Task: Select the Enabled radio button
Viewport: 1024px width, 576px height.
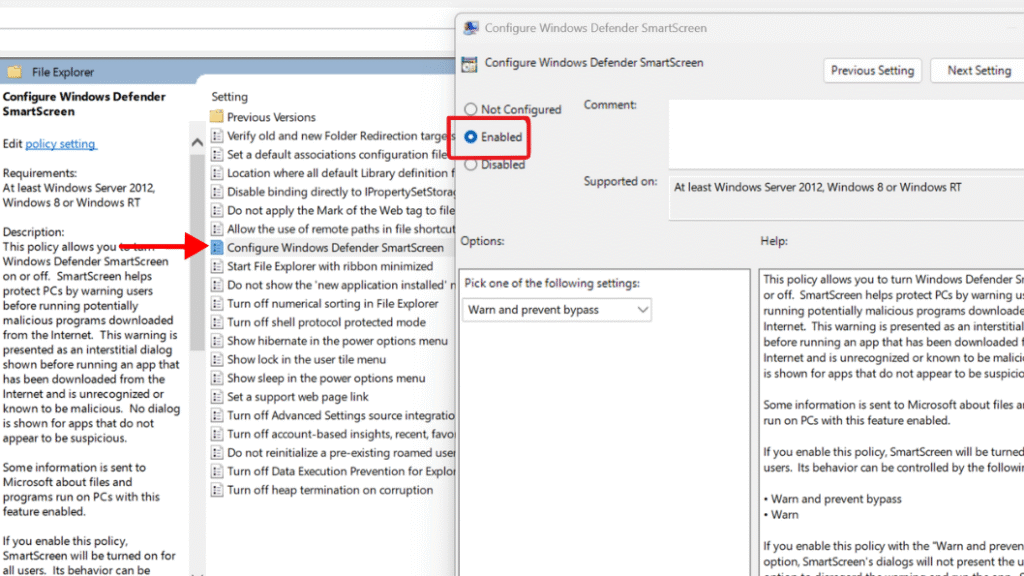Action: tap(470, 137)
